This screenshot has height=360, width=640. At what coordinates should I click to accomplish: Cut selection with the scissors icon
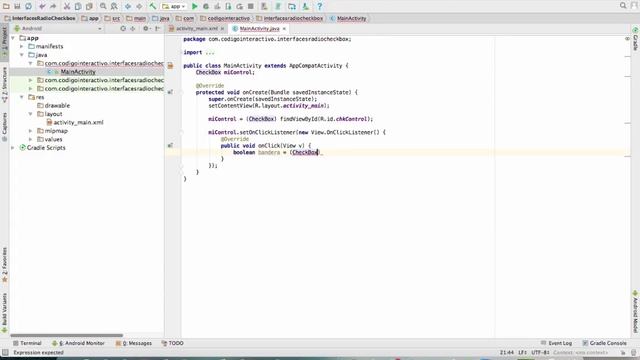(67, 6)
